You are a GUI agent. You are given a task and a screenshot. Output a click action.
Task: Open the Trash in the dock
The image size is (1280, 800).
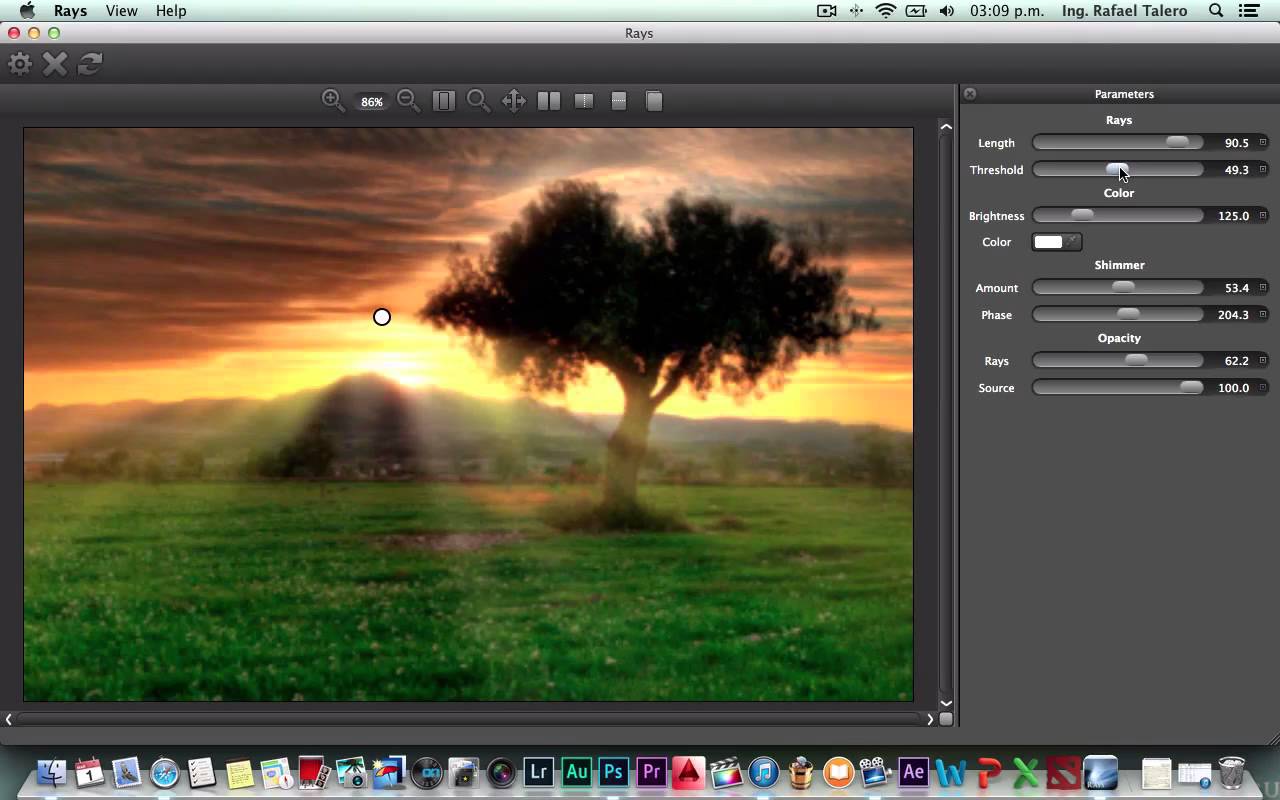pyautogui.click(x=1232, y=772)
